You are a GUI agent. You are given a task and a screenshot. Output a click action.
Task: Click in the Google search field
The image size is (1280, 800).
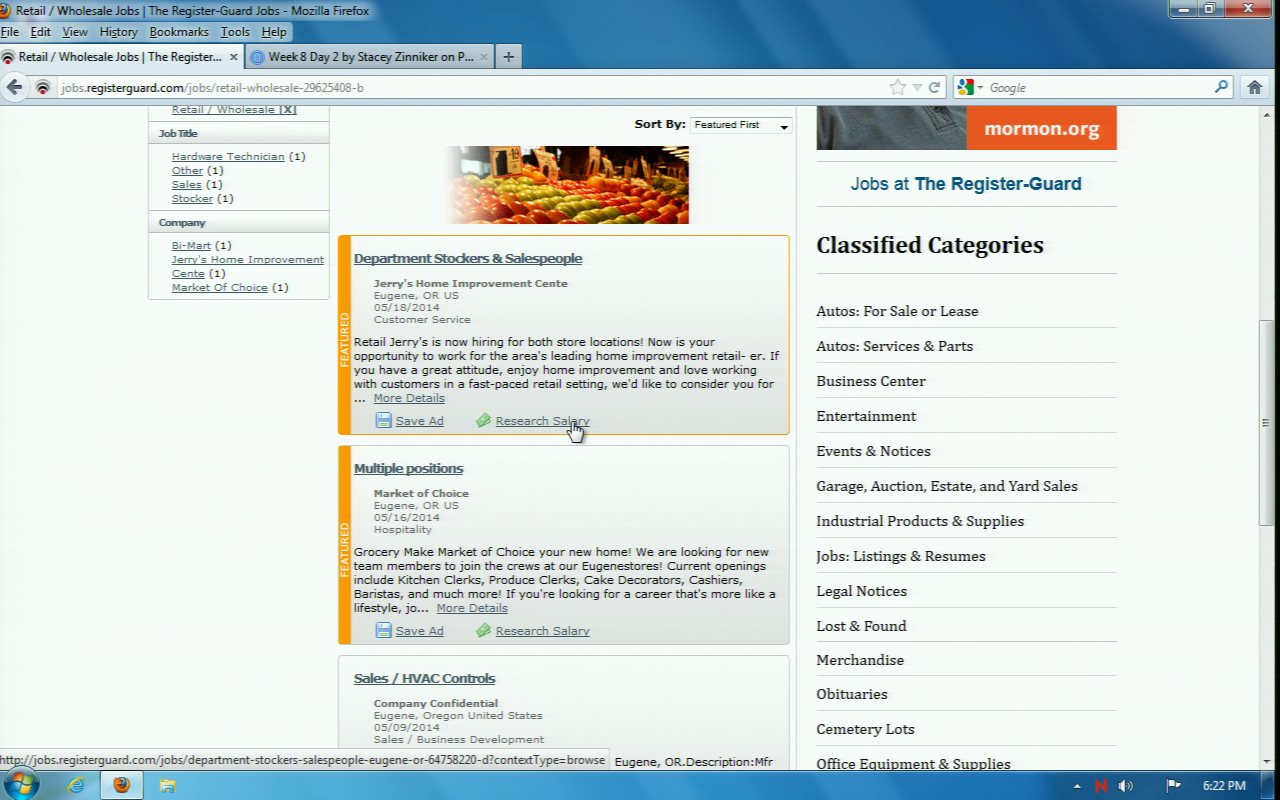pyautogui.click(x=1098, y=88)
